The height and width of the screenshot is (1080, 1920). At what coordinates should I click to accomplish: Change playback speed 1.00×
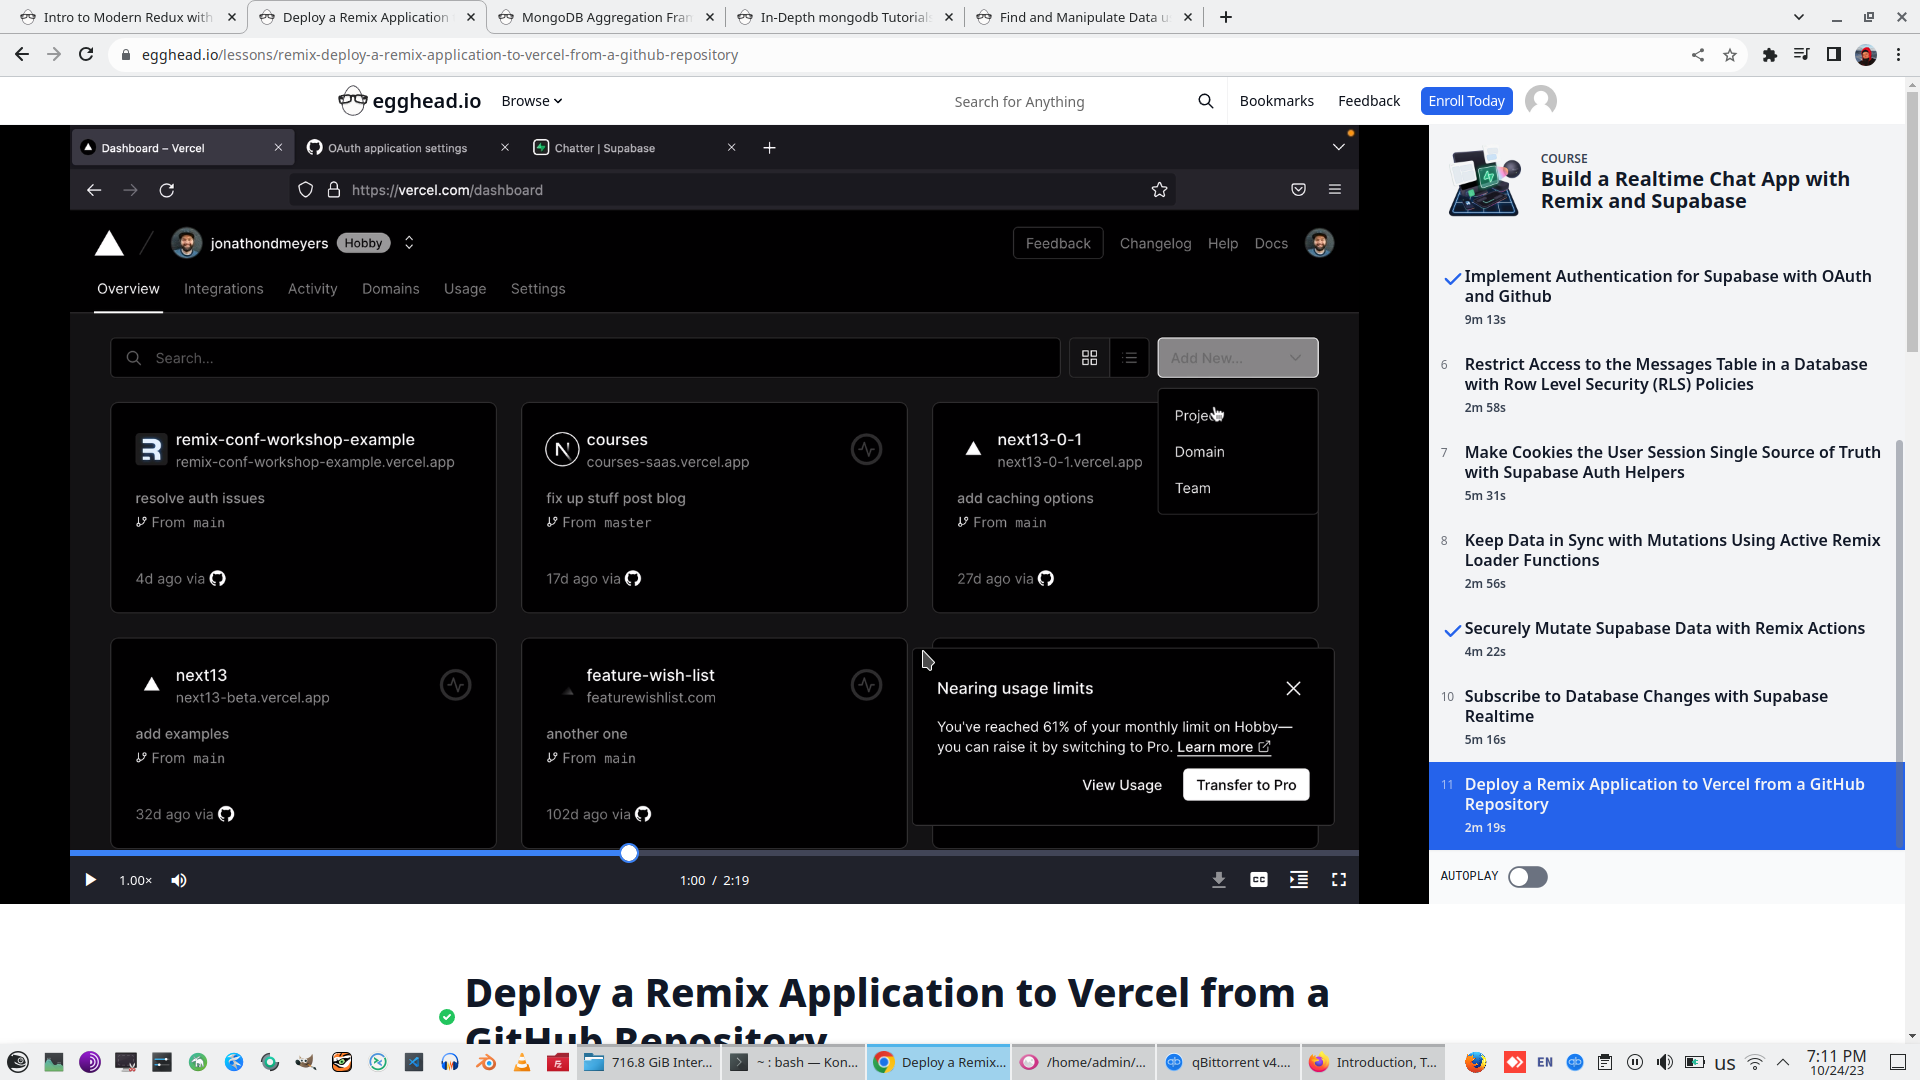(x=135, y=880)
